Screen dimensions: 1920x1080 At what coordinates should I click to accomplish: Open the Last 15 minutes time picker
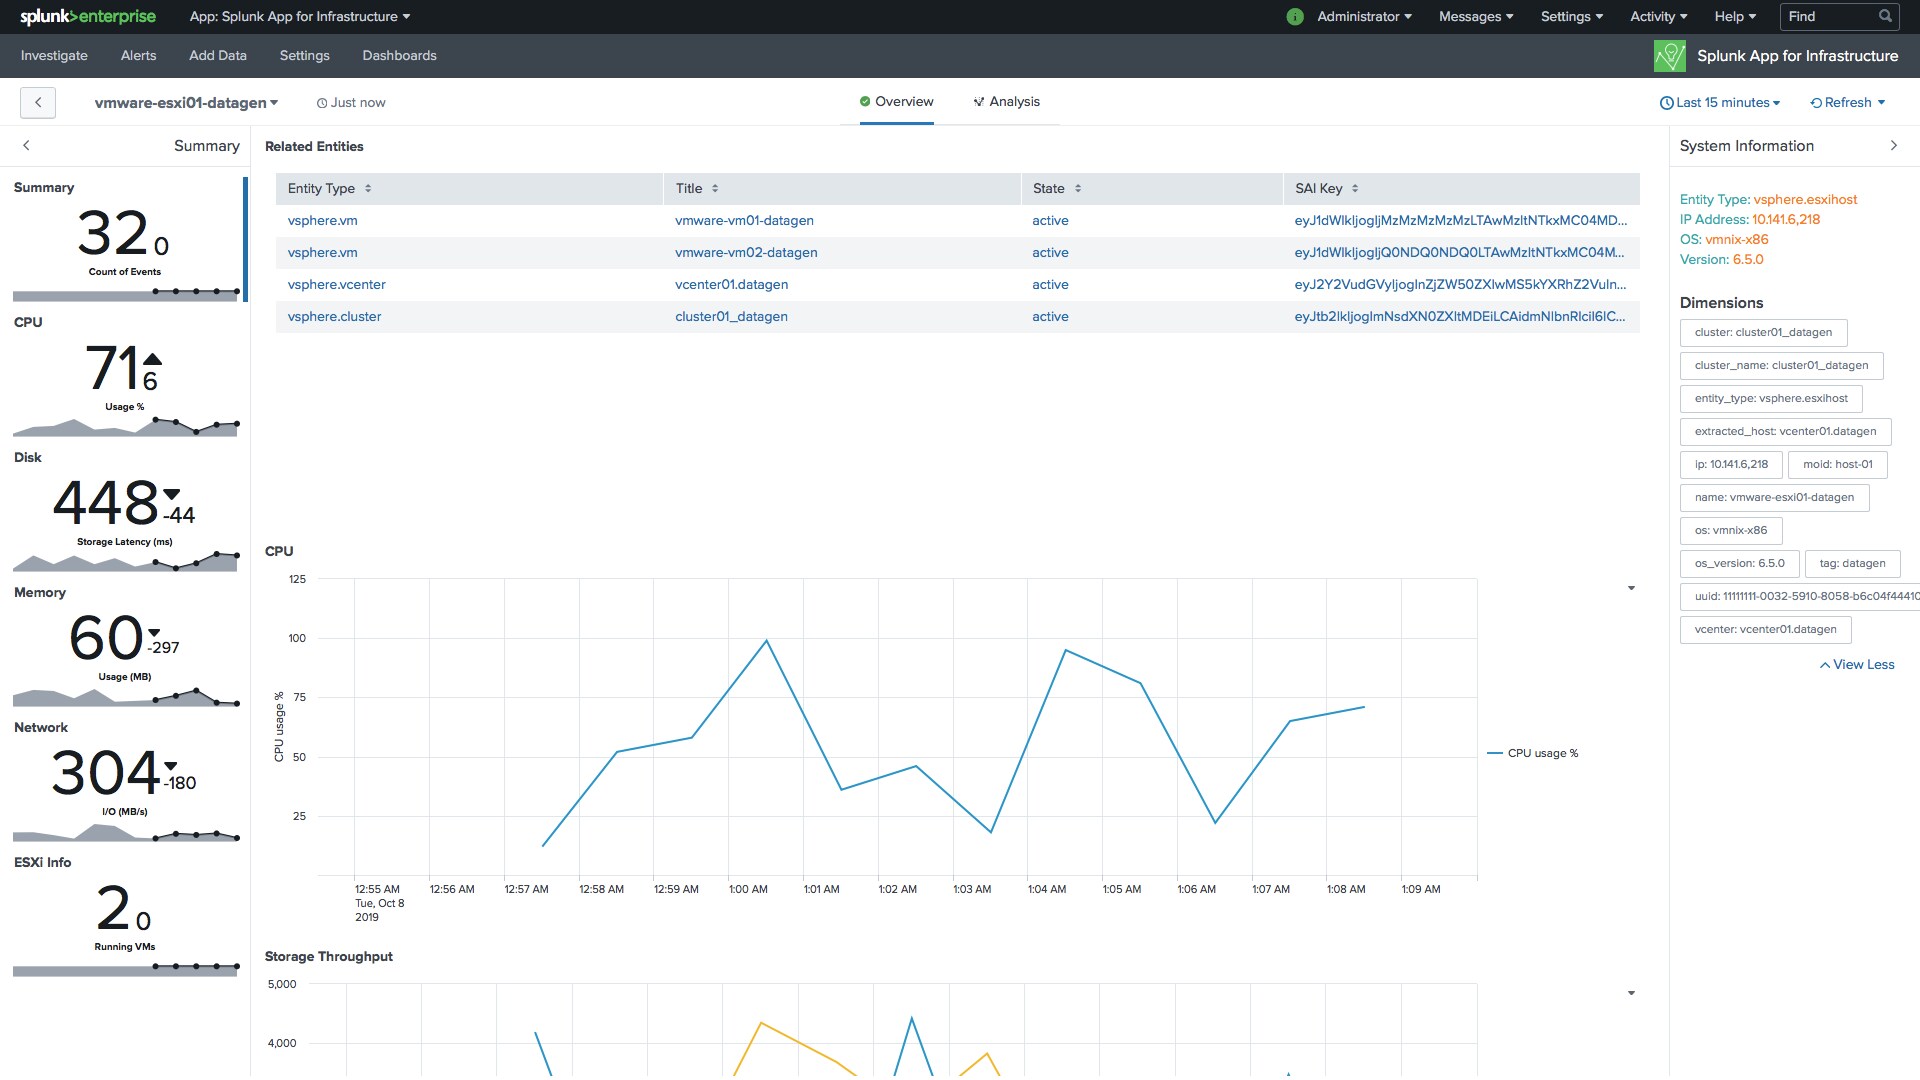click(1720, 102)
